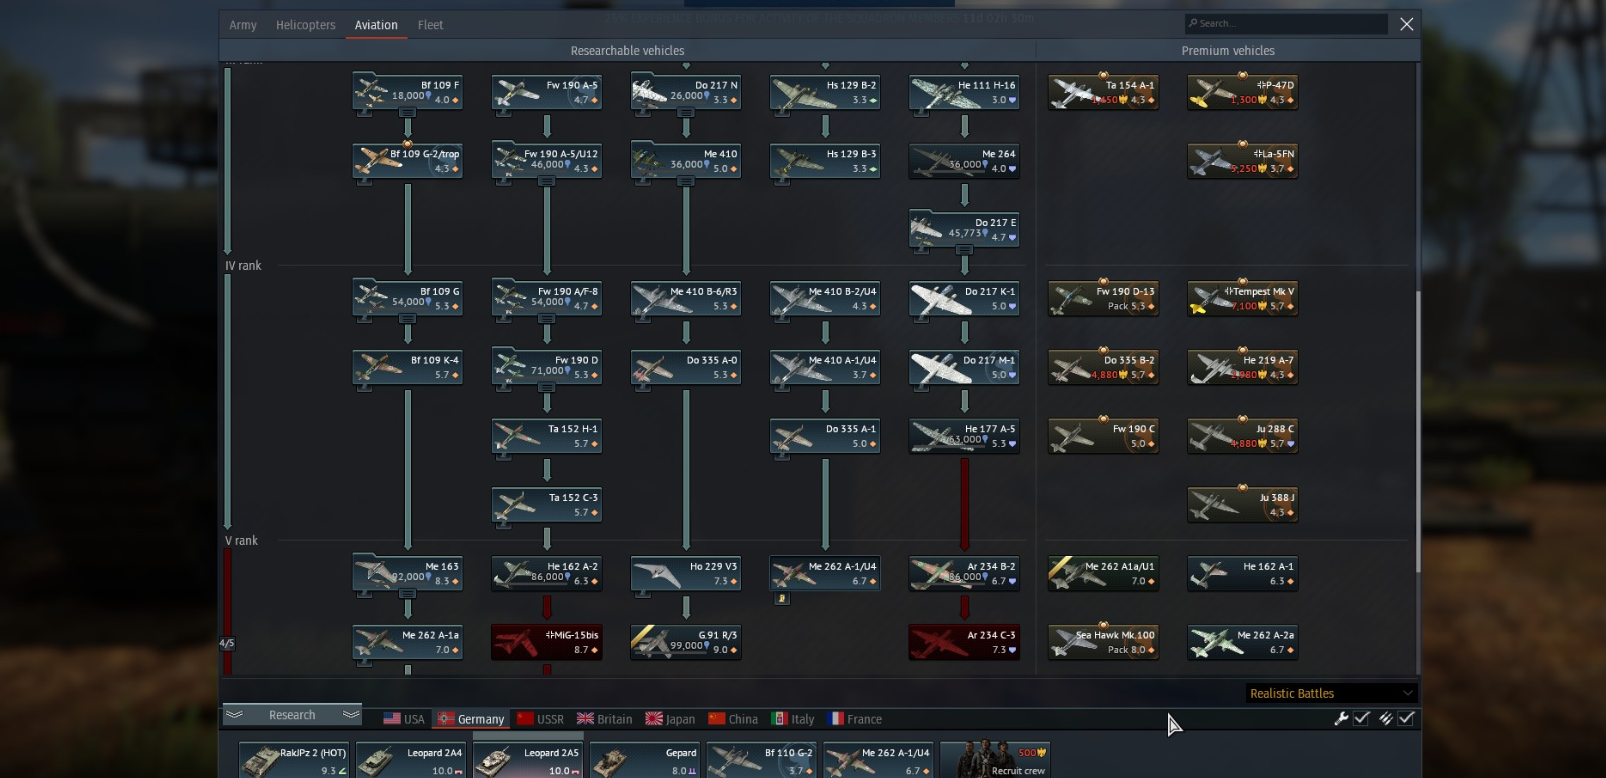This screenshot has width=1606, height=778.
Task: Select the Sea Hawk Mk.100 Pack card
Action: 1103,642
